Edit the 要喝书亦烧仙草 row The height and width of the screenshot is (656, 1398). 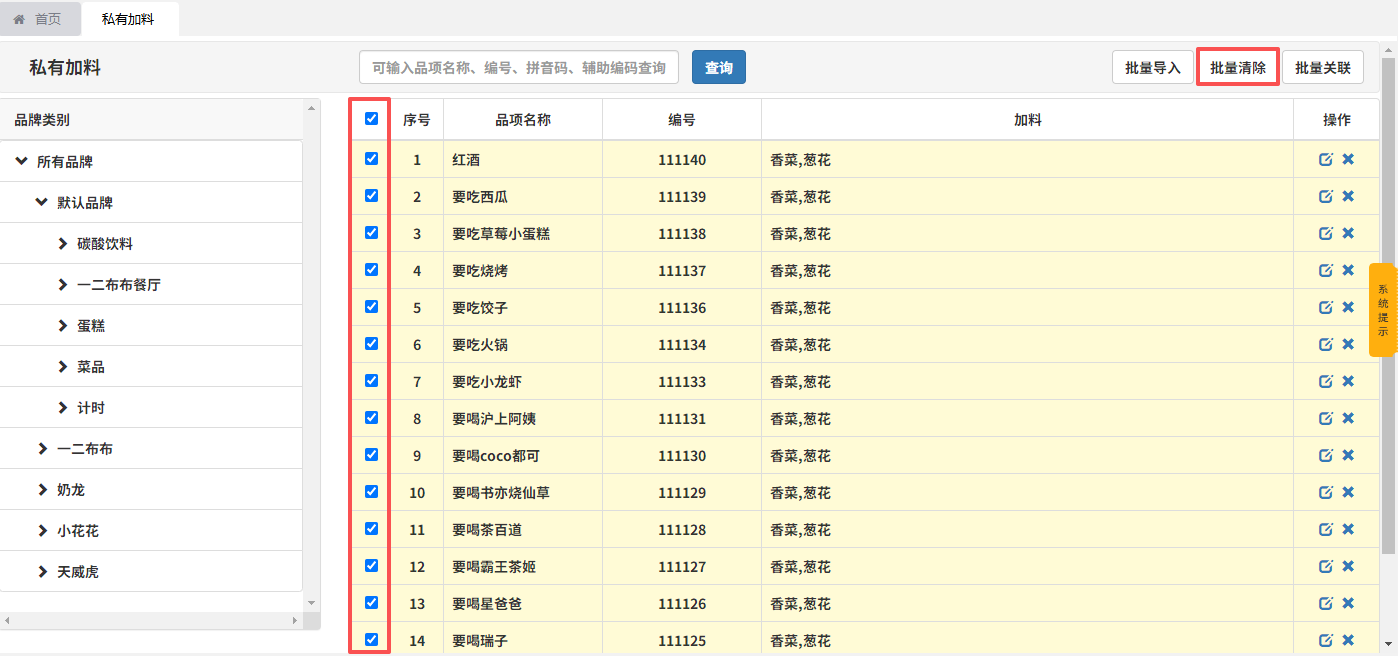point(1326,492)
